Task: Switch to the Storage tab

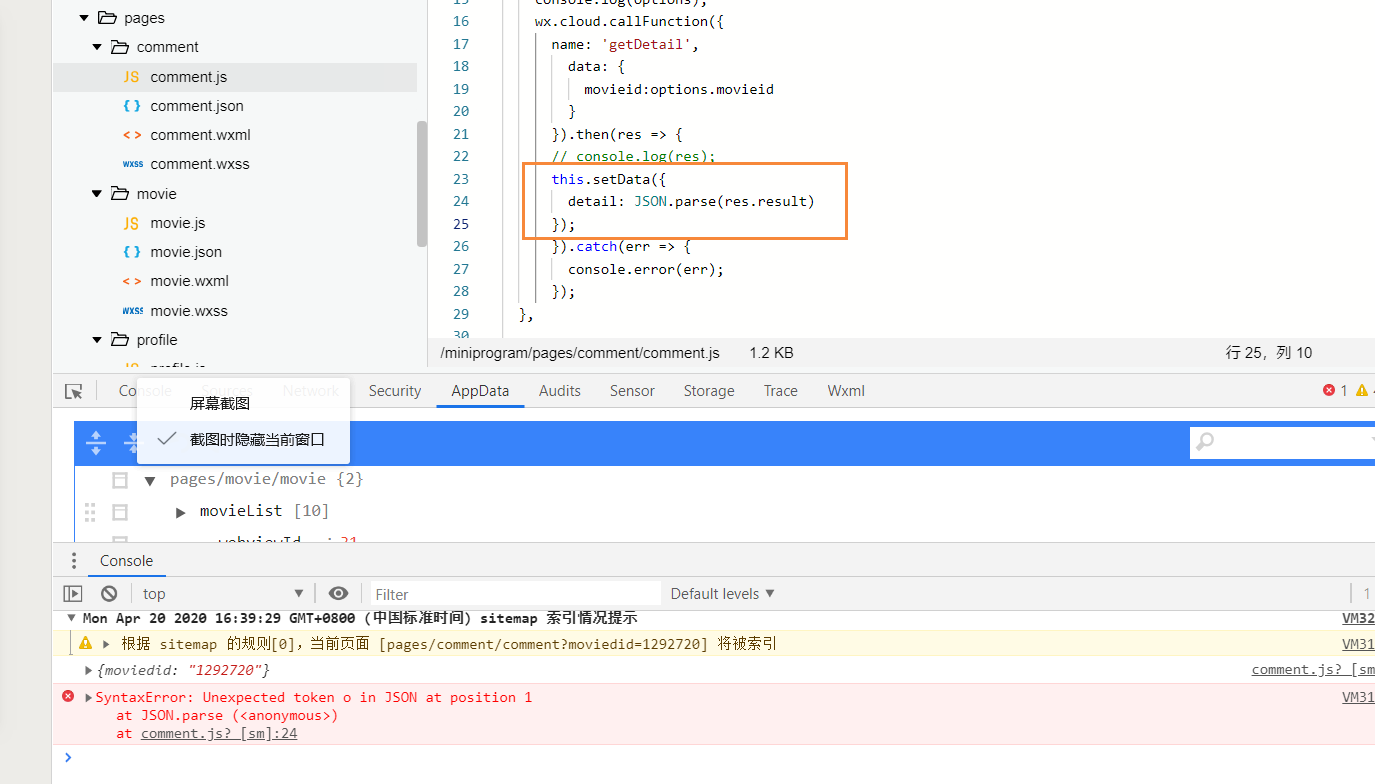Action: click(709, 391)
